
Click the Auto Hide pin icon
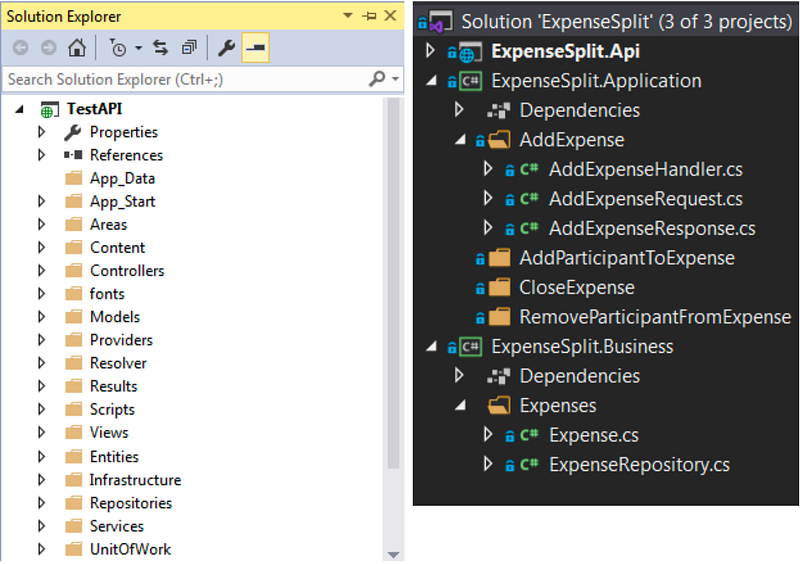tap(369, 16)
